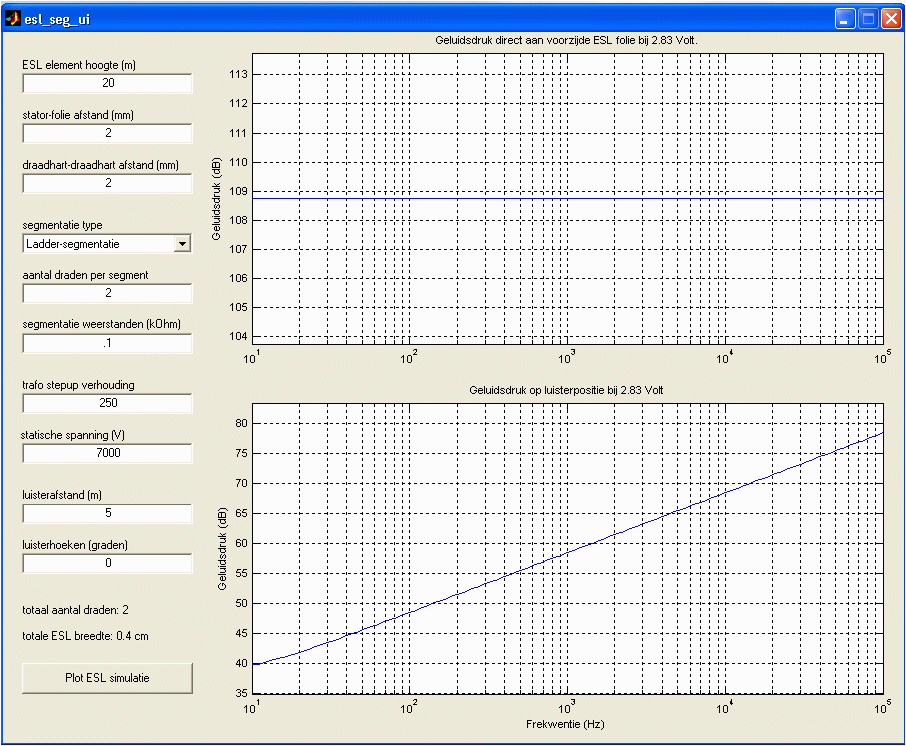Click the ESL element hoogte input field
The image size is (906, 746).
pos(107,83)
